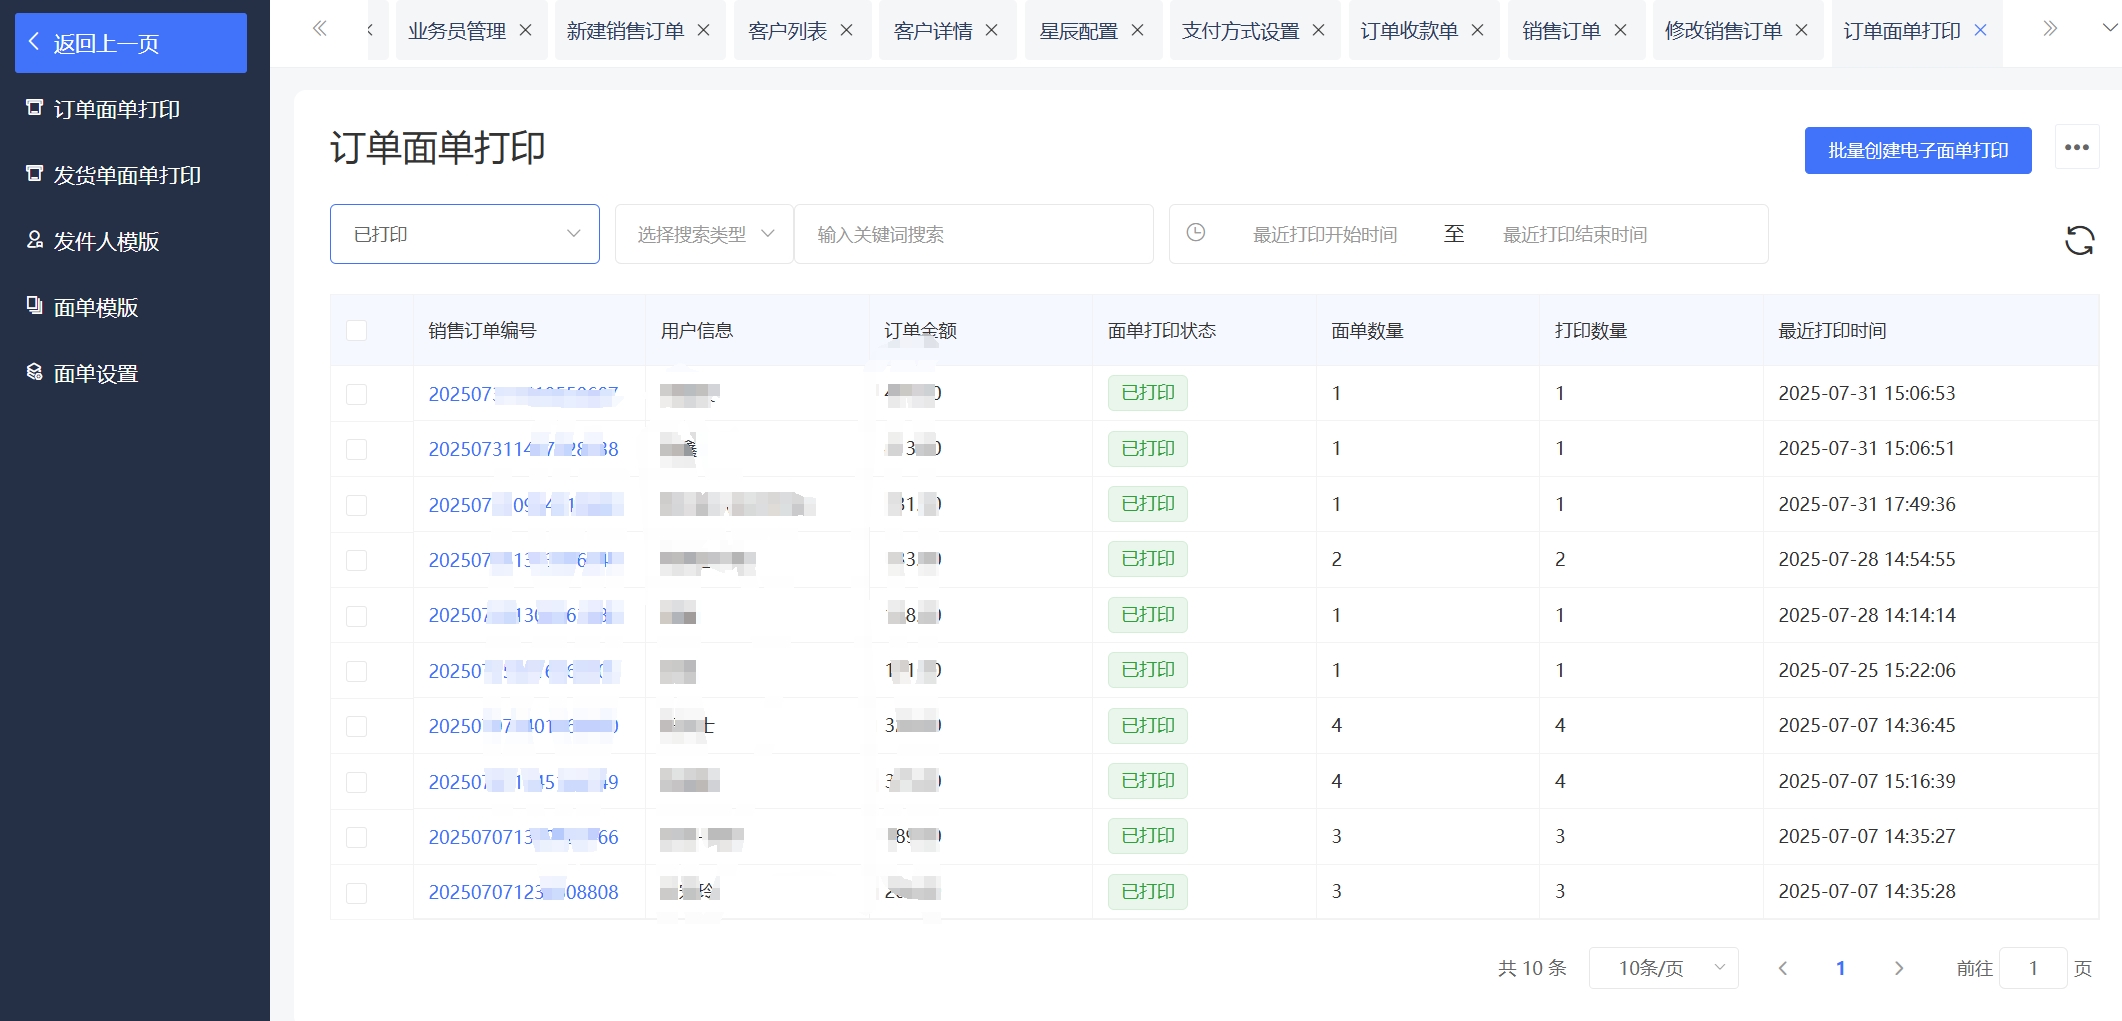Switch to 客户详情 tab
The width and height of the screenshot is (2122, 1021).
(933, 31)
